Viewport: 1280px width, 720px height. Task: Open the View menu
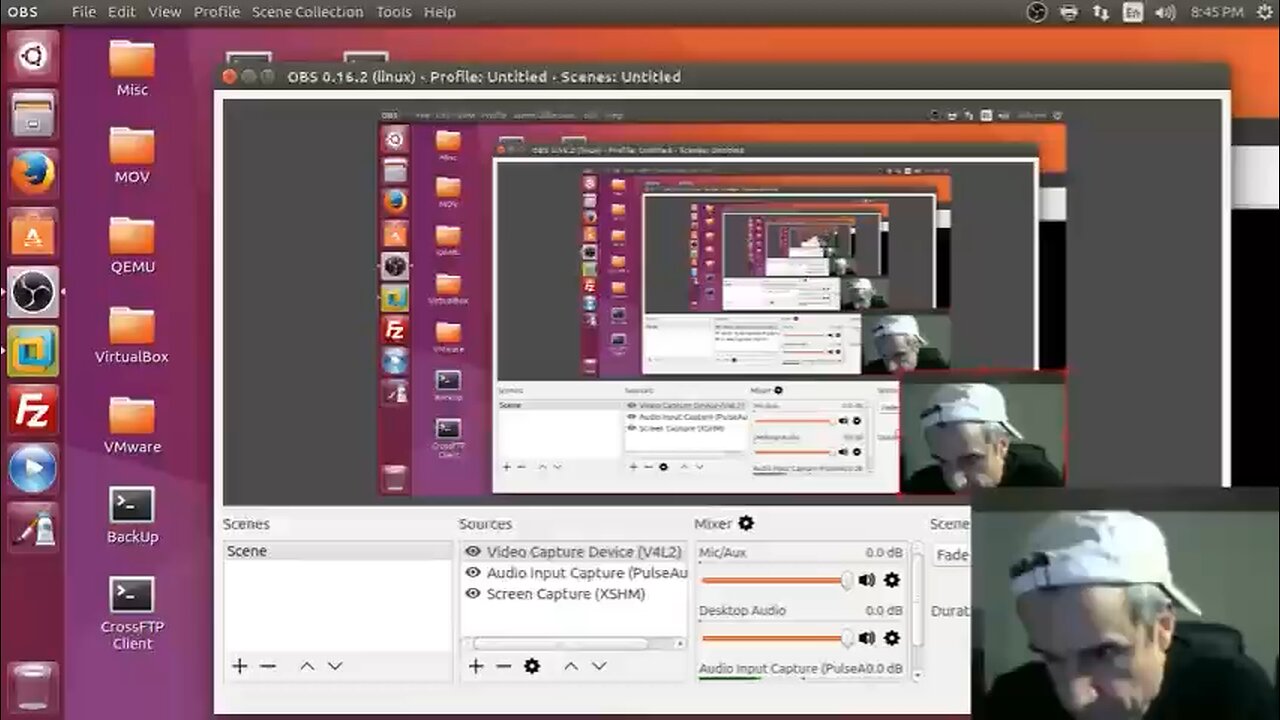click(x=165, y=12)
